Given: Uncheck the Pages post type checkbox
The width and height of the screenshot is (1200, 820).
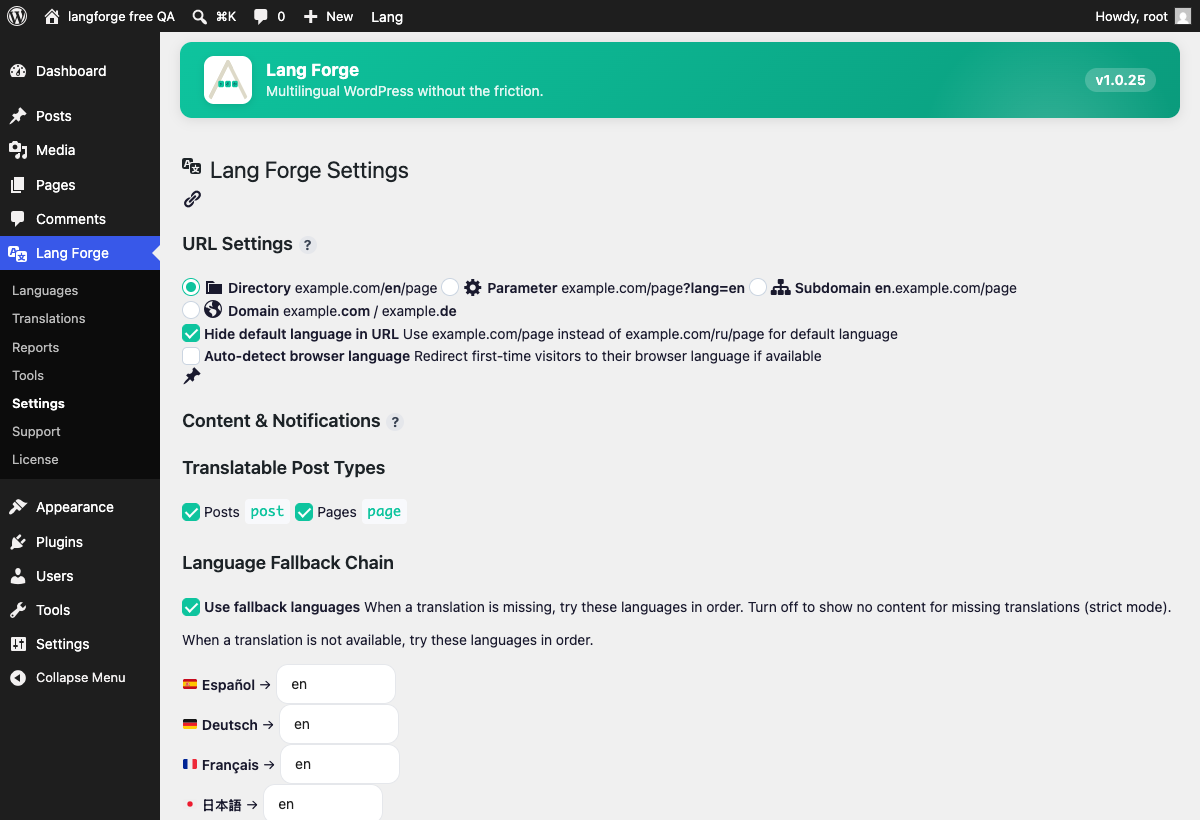Looking at the screenshot, I should click(x=304, y=512).
